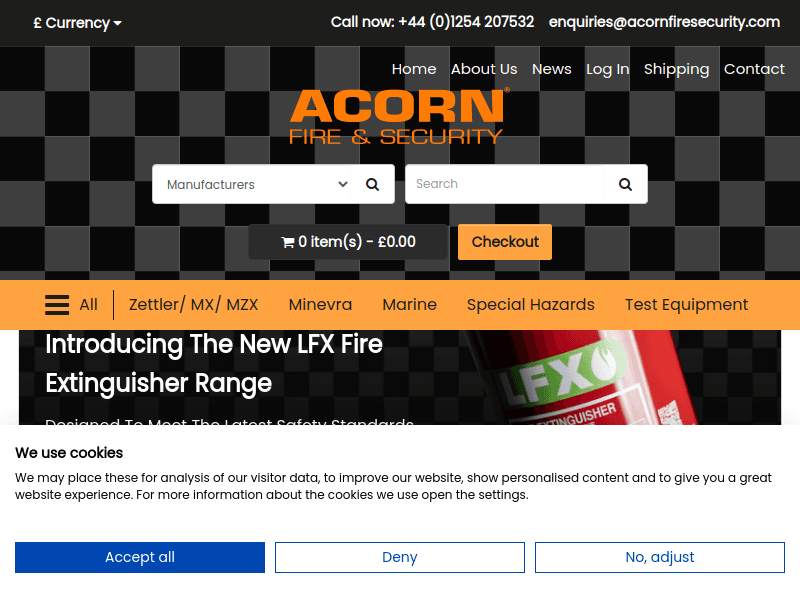Open the hamburger menu in orange navigation bar

pos(57,305)
